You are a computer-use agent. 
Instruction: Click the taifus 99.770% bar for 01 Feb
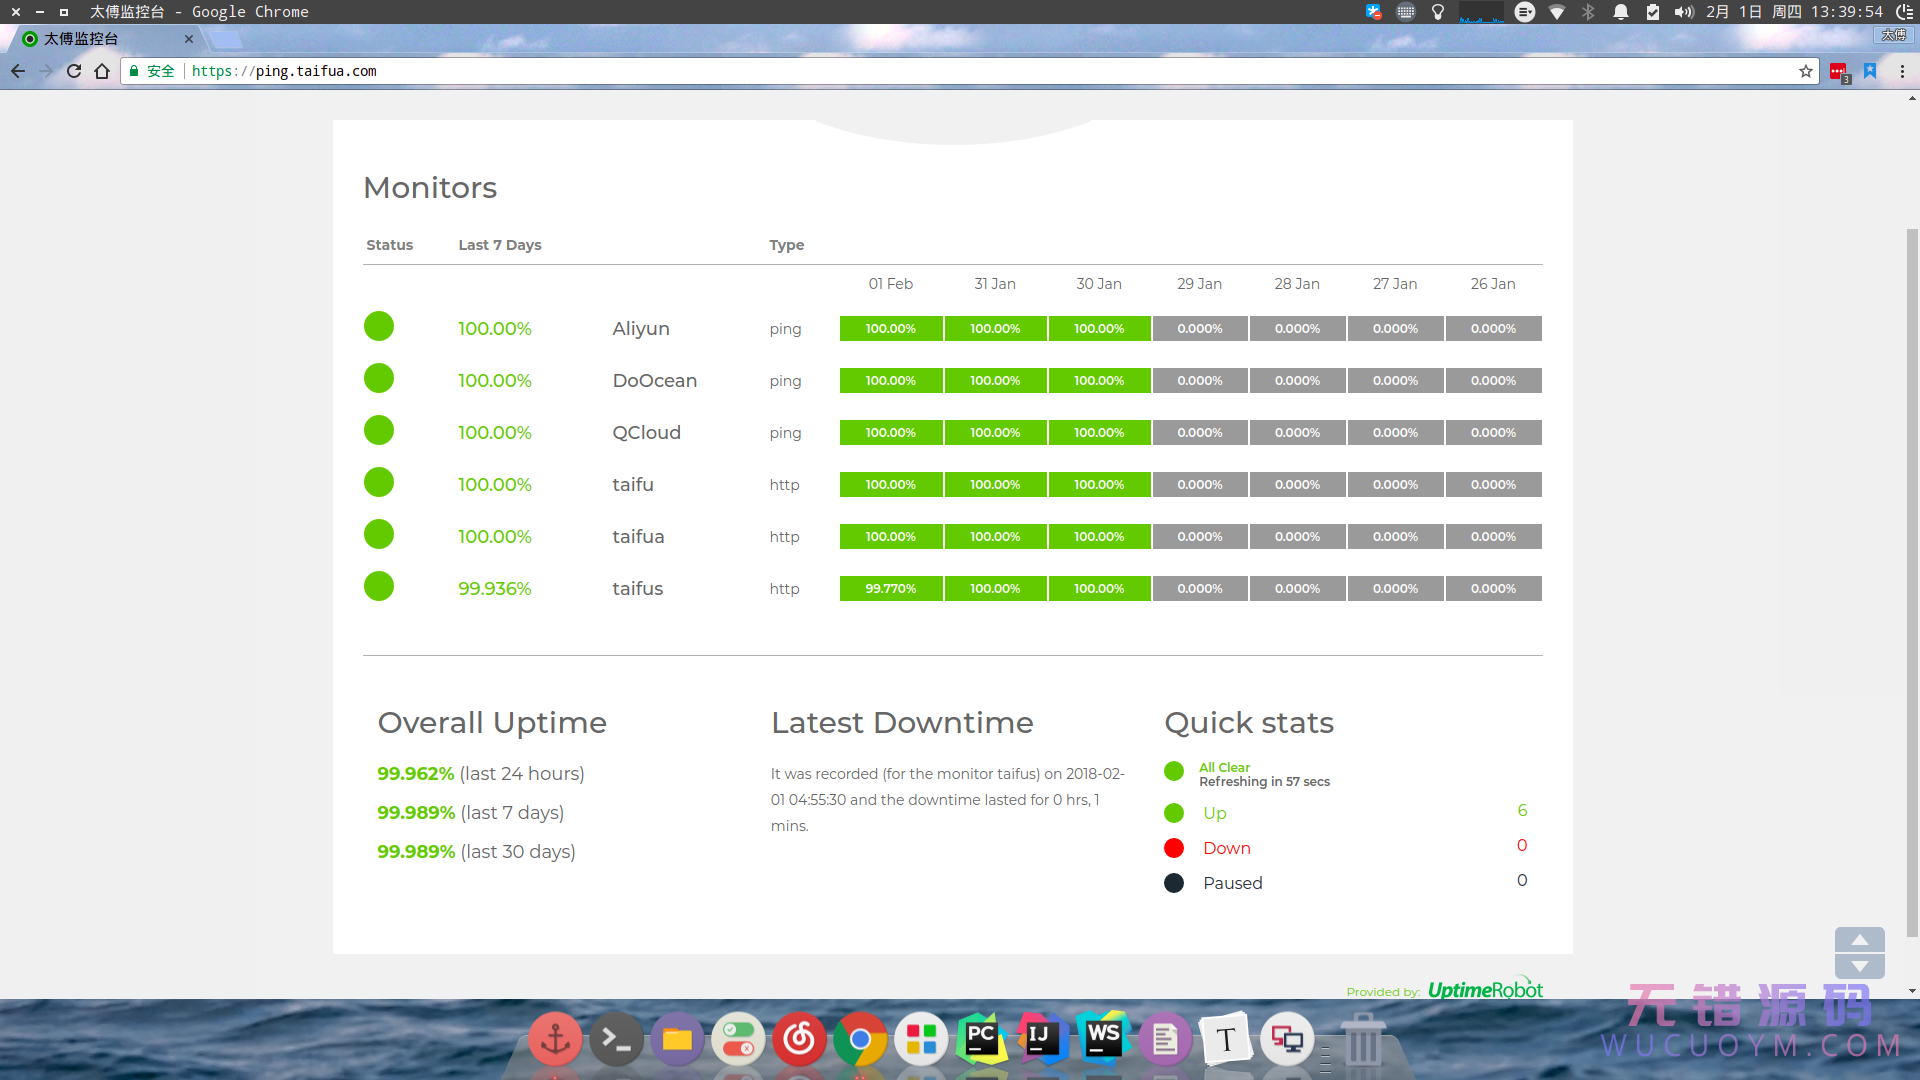point(890,589)
